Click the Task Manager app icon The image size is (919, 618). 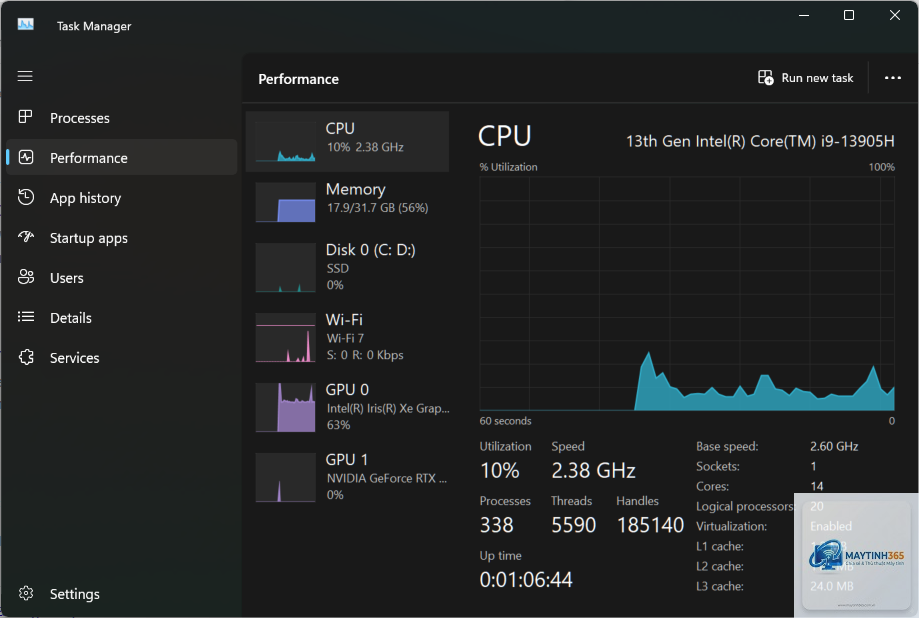(25, 24)
